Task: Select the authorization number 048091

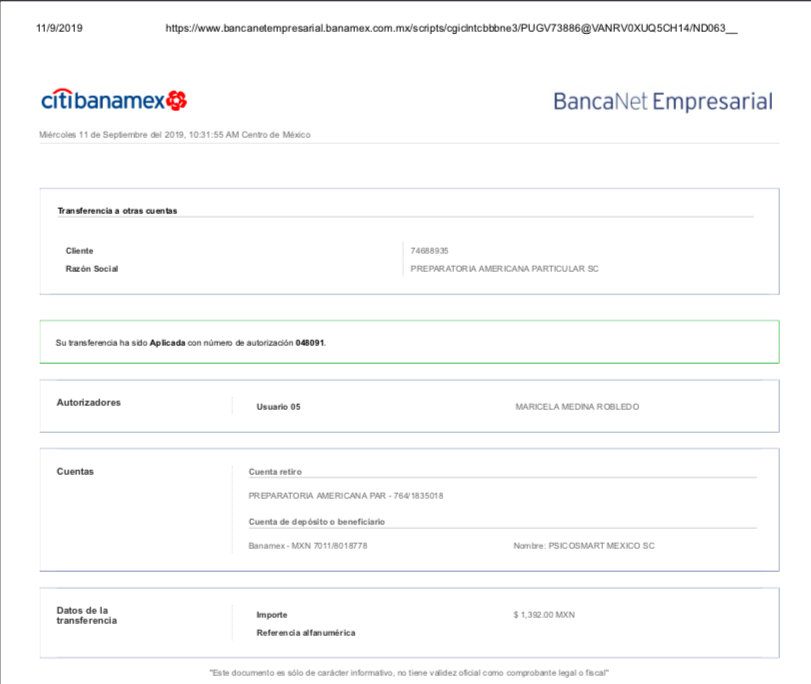Action: click(x=310, y=343)
